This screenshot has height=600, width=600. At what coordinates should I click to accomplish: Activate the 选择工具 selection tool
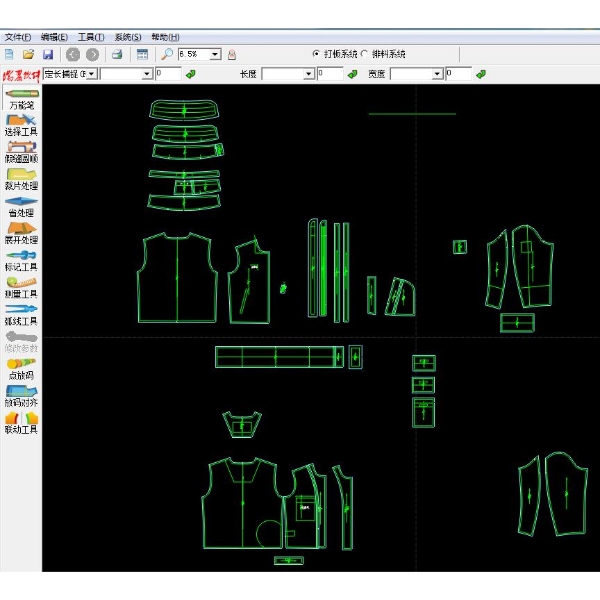[21, 126]
